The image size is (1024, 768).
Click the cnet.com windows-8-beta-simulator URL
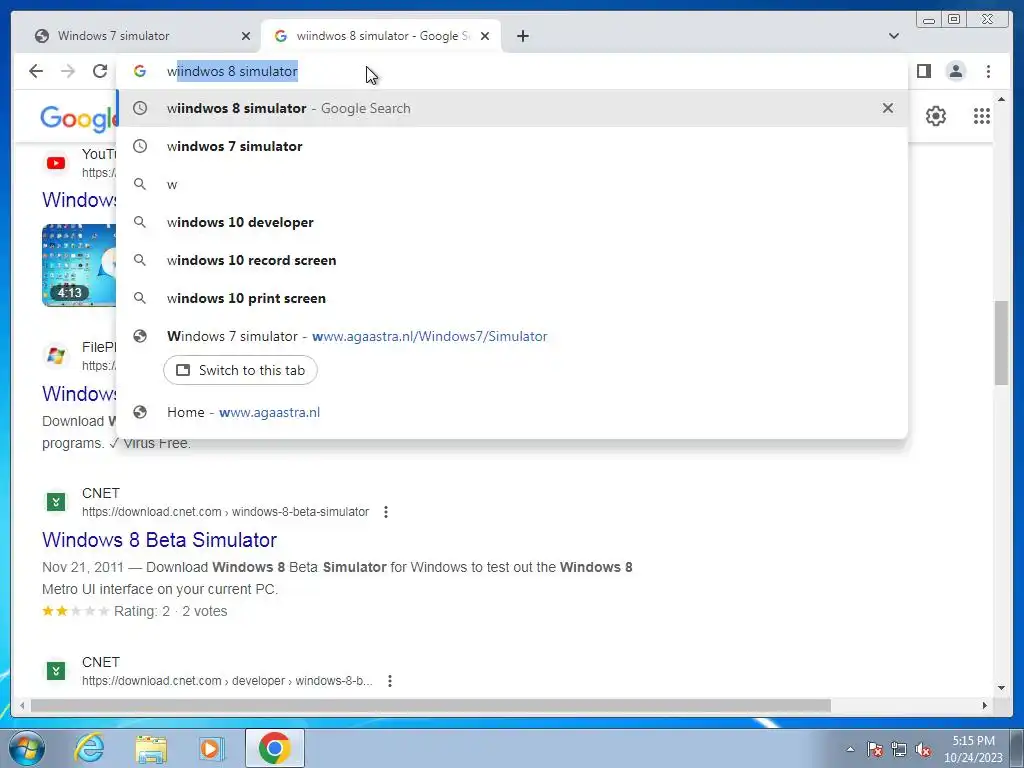(x=225, y=512)
